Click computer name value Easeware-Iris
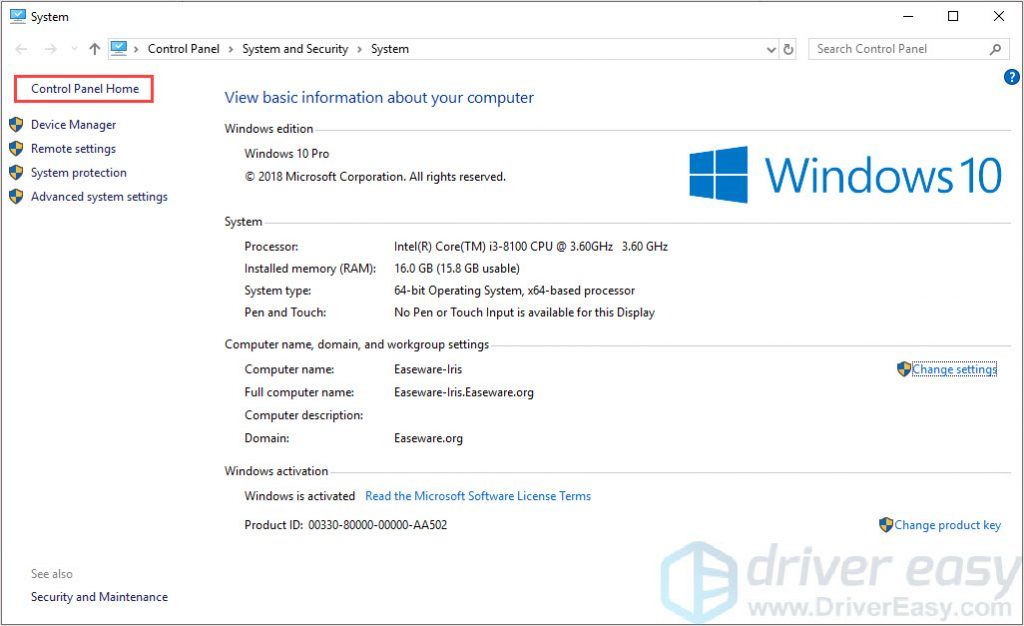Viewport: 1024px width, 626px height. pos(428,369)
